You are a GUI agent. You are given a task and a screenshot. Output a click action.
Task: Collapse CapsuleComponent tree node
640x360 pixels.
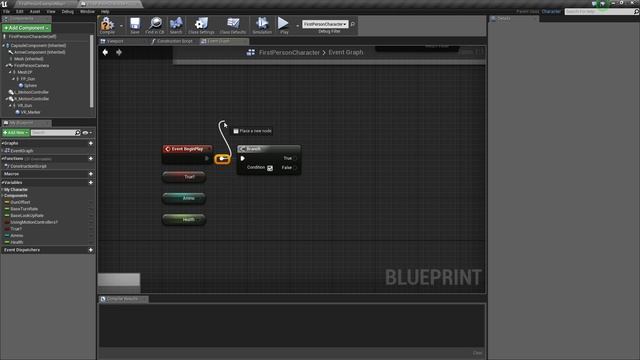click(4, 46)
